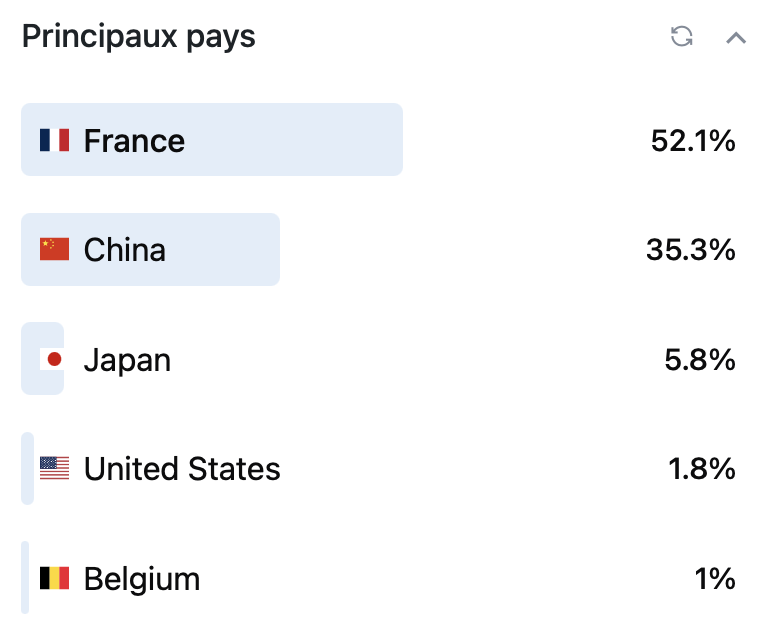Click the Japan flag icon
The width and height of the screenshot is (782, 626).
(x=54, y=359)
